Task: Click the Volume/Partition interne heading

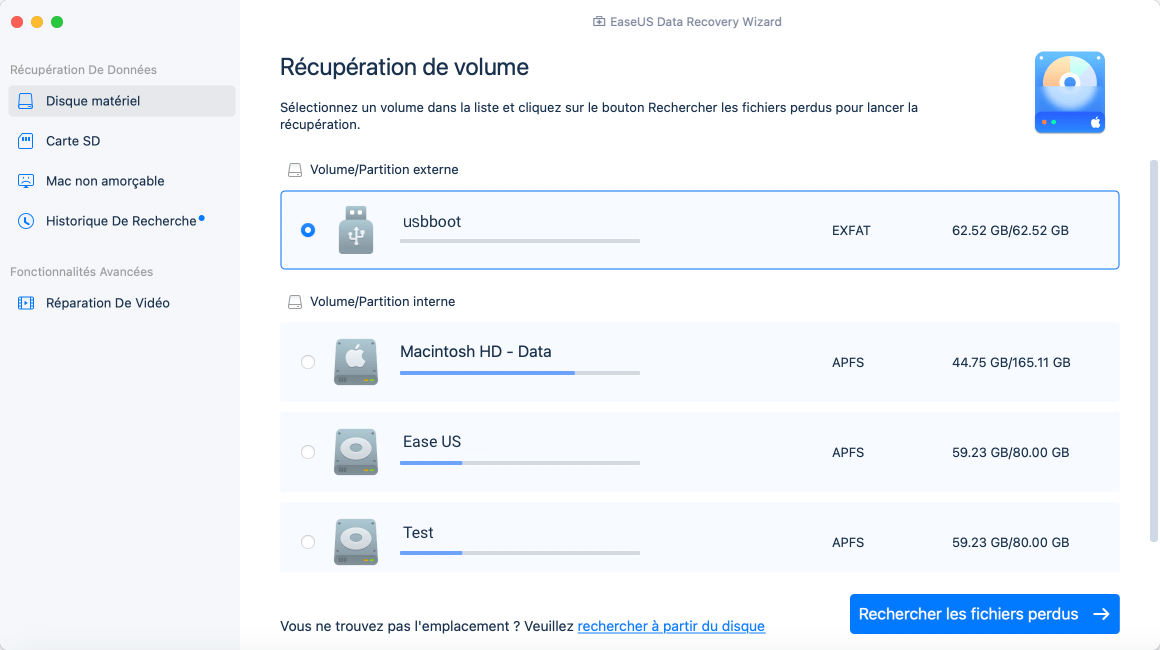Action: point(382,301)
